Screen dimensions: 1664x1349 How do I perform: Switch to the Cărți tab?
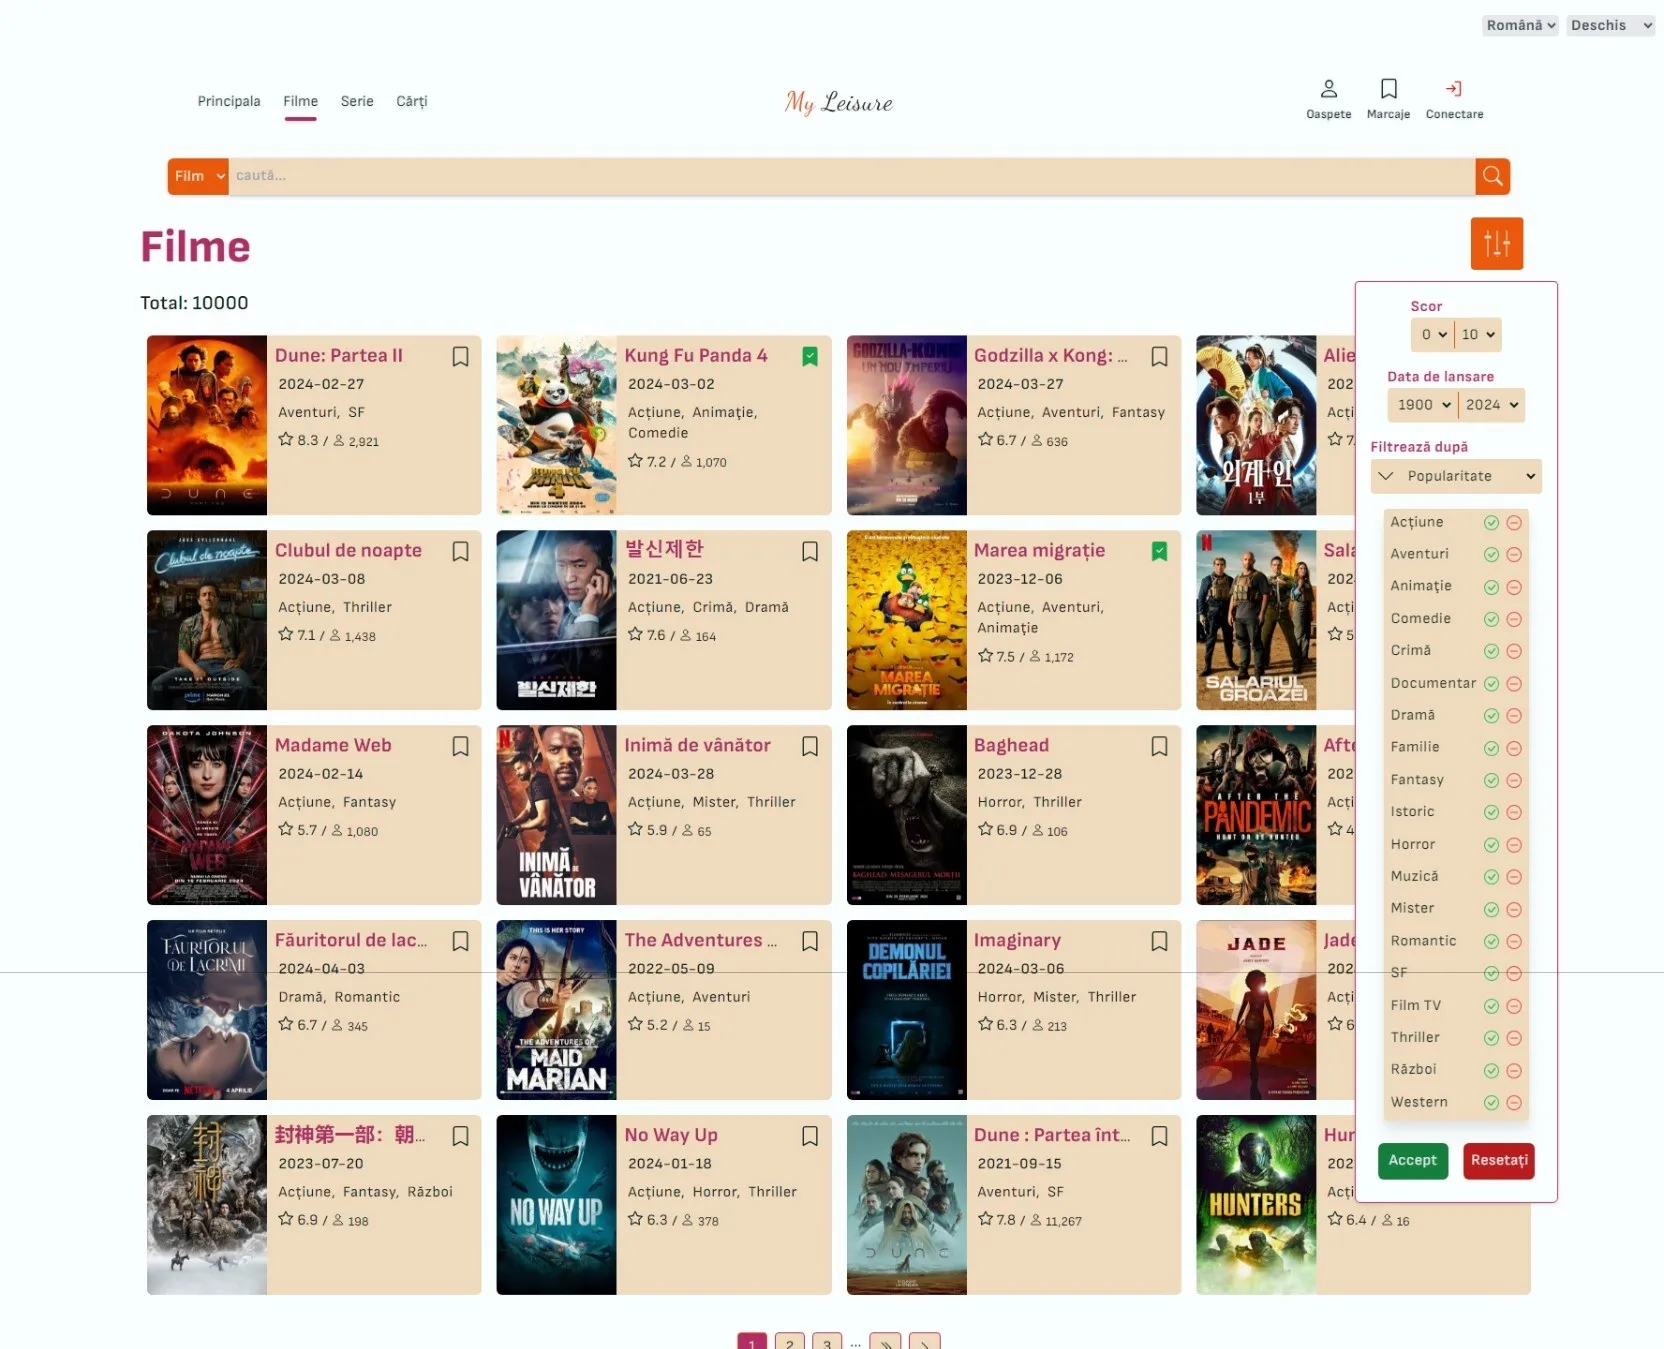412,101
